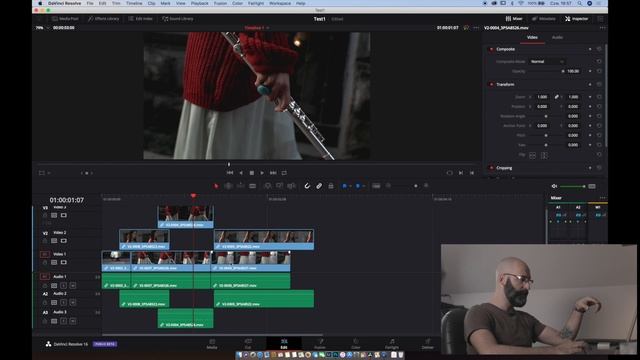
Task: Mute audio with monitor speaker icon
Action: [x=554, y=186]
